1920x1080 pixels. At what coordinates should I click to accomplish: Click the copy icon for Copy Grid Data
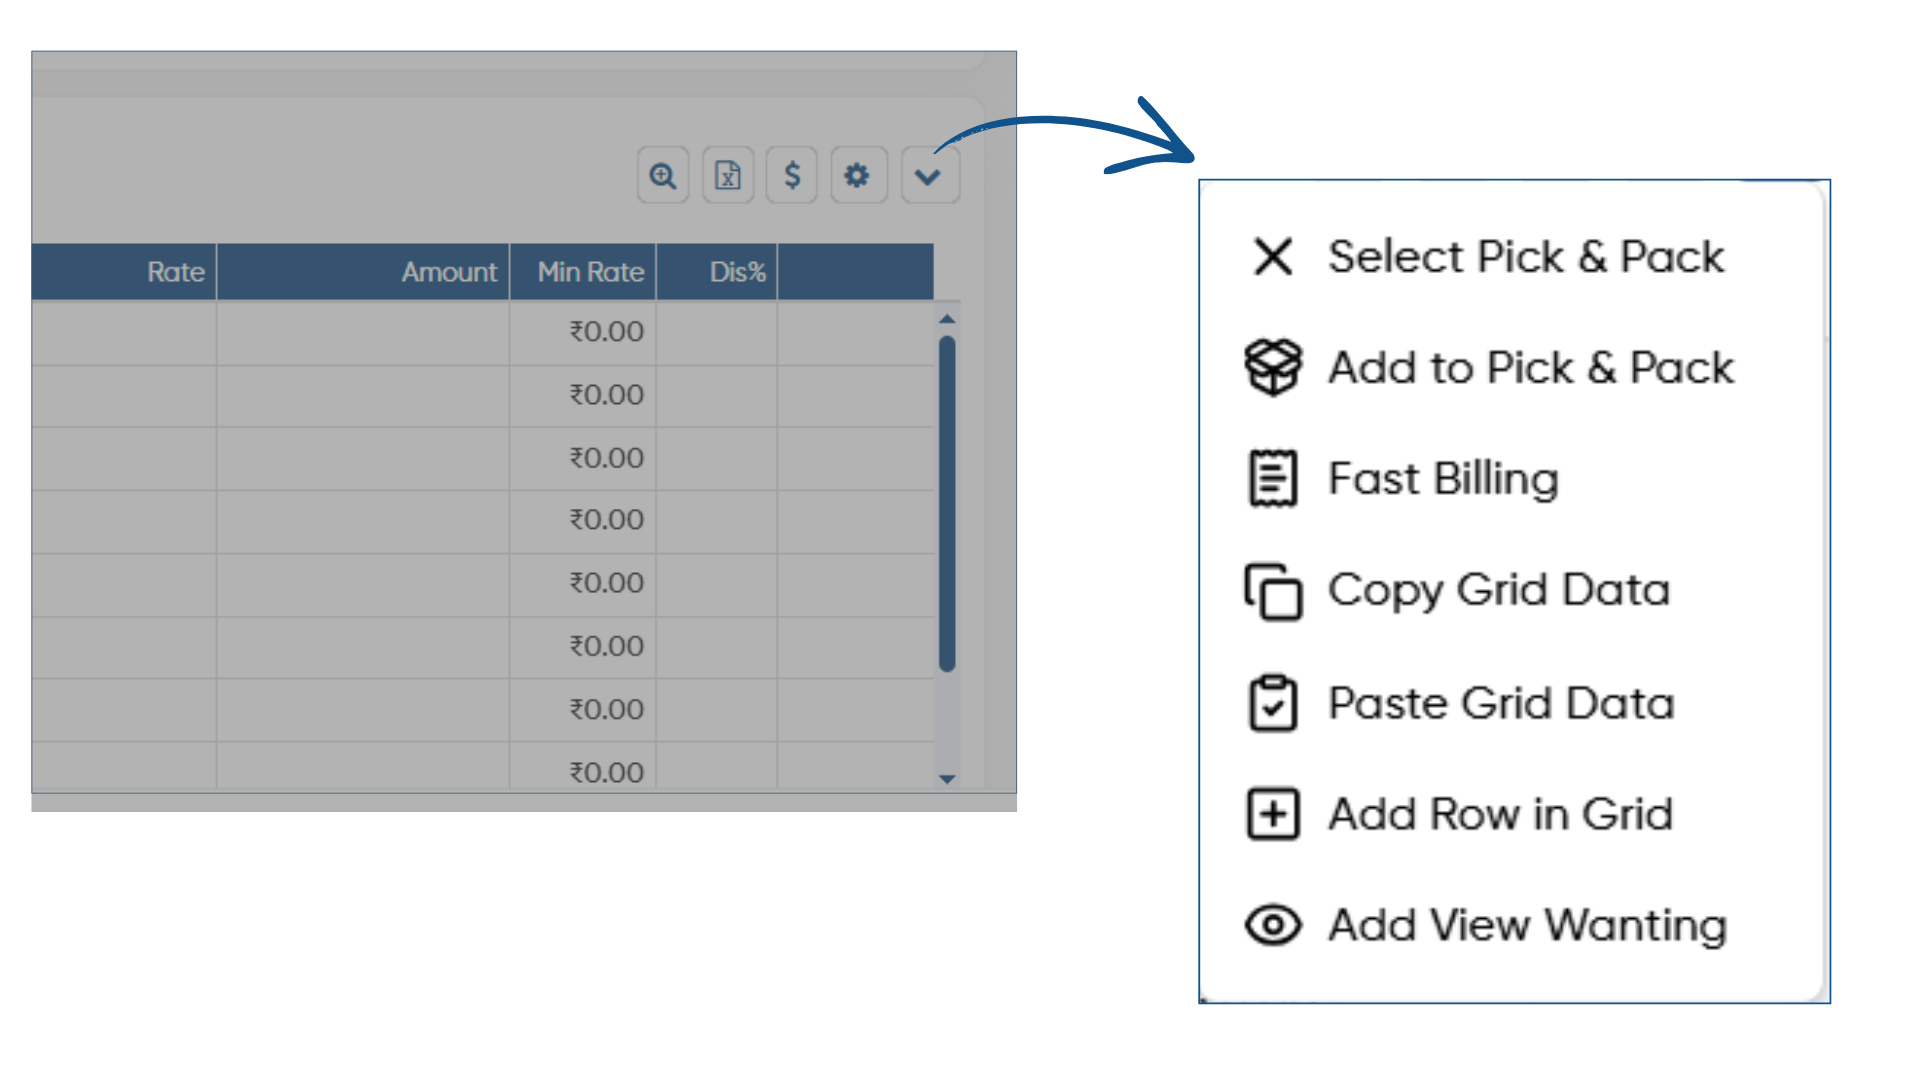[1273, 591]
